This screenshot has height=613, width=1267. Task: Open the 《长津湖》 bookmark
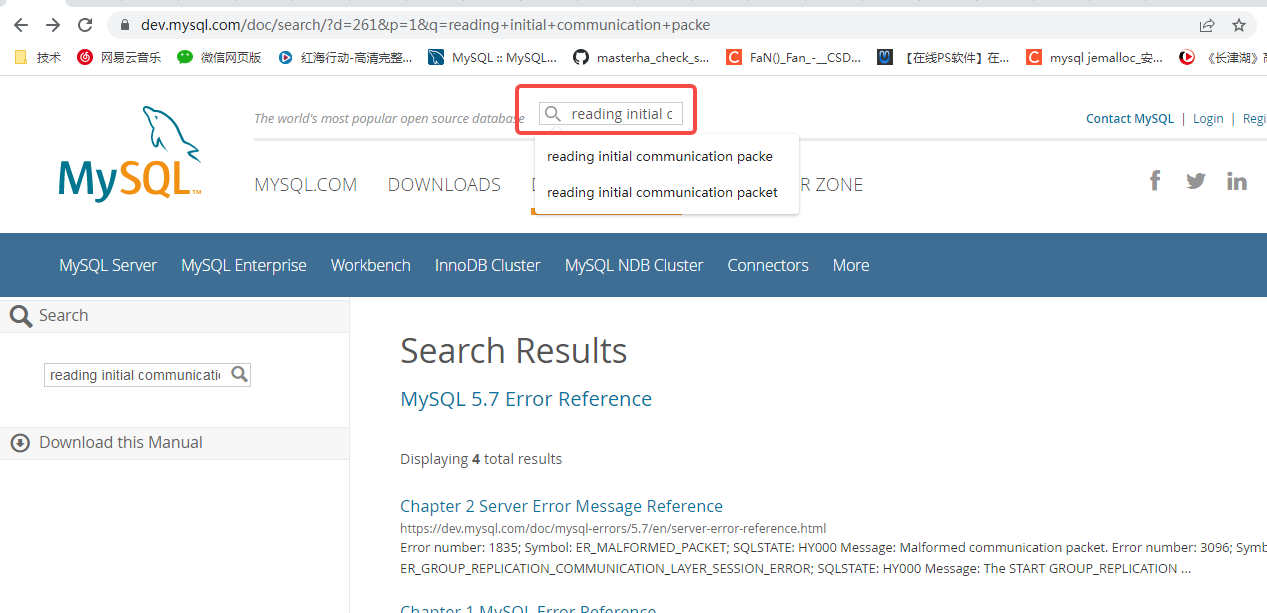(x=1222, y=57)
